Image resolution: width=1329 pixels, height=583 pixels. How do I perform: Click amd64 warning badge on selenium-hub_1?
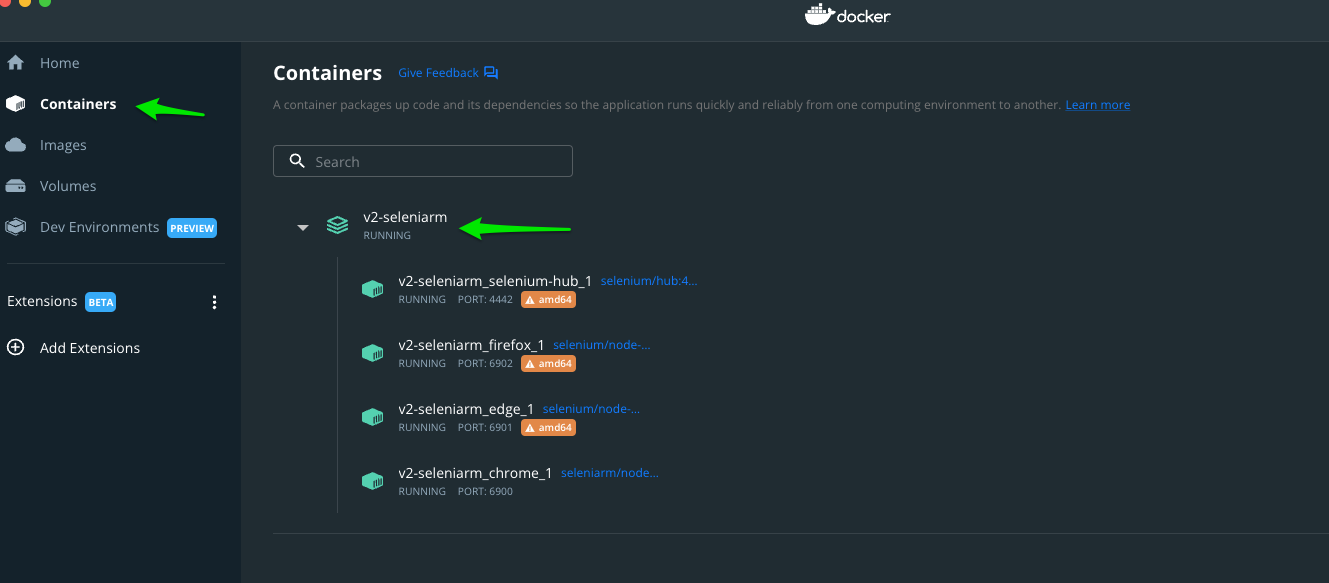(x=548, y=299)
